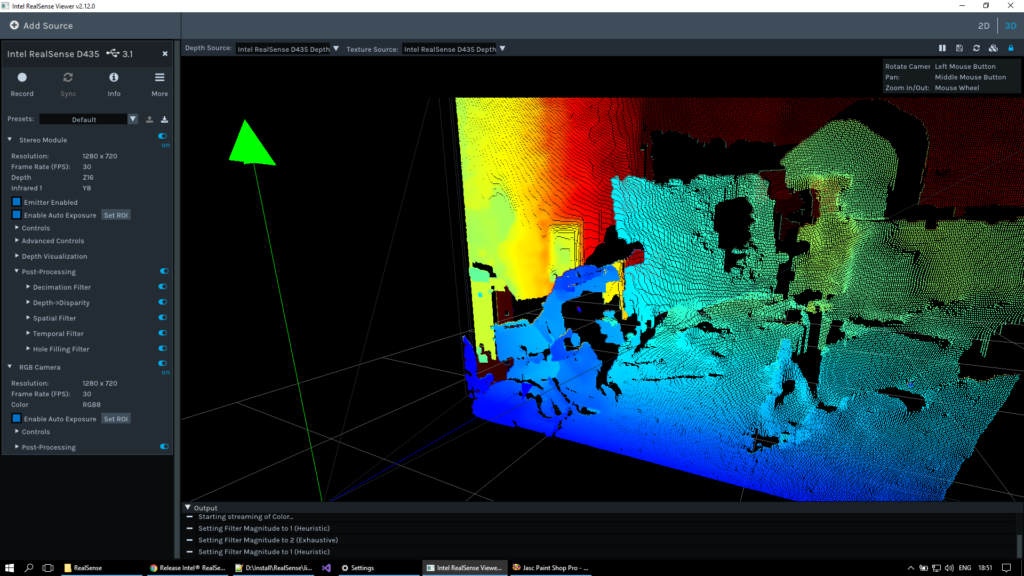
Task: Collapse stereo Post-Processing section
Action: (x=17, y=272)
